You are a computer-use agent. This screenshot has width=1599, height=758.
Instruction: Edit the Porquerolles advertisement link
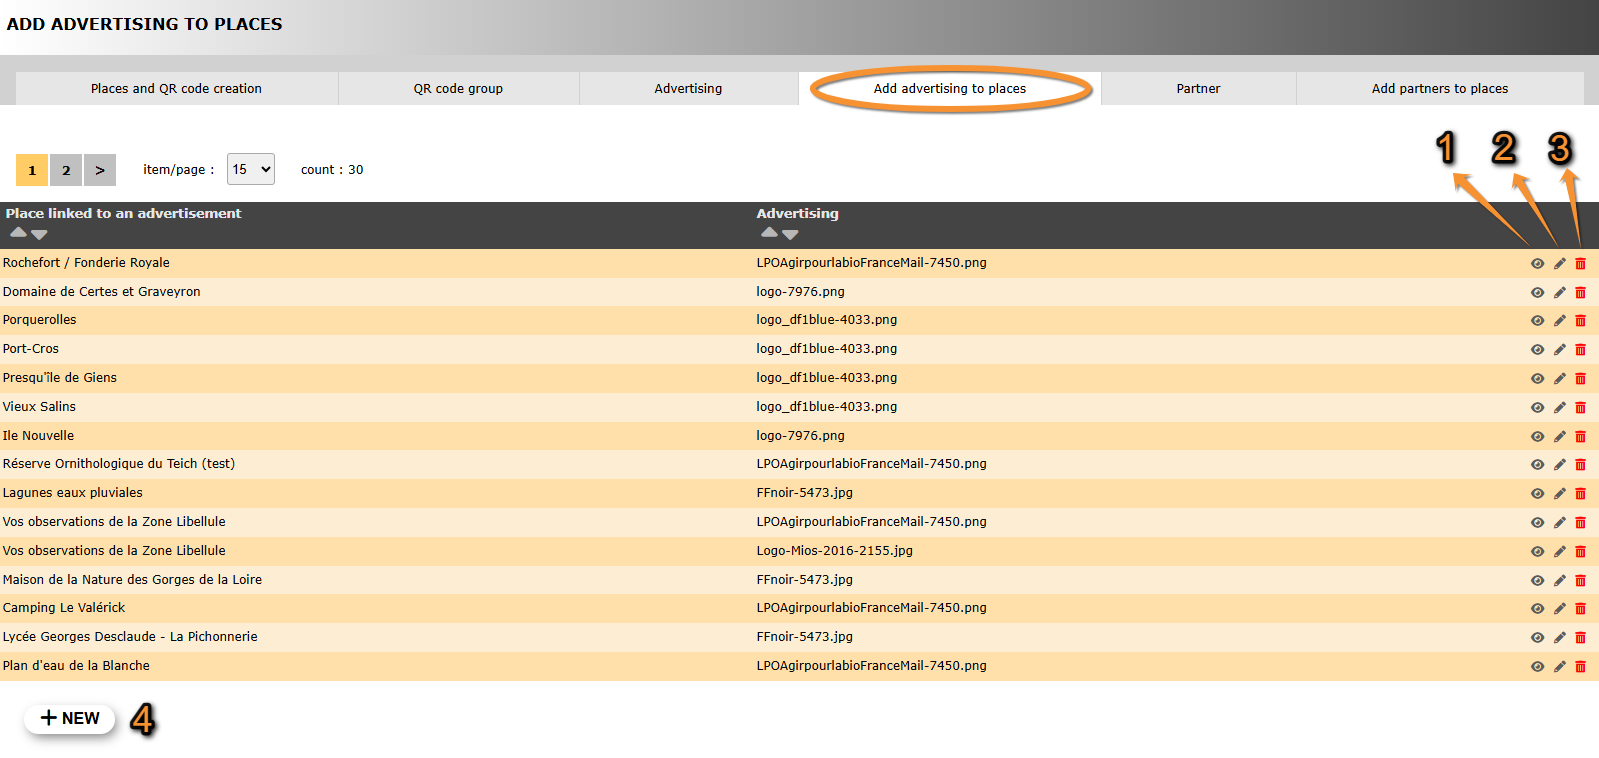(x=1559, y=321)
